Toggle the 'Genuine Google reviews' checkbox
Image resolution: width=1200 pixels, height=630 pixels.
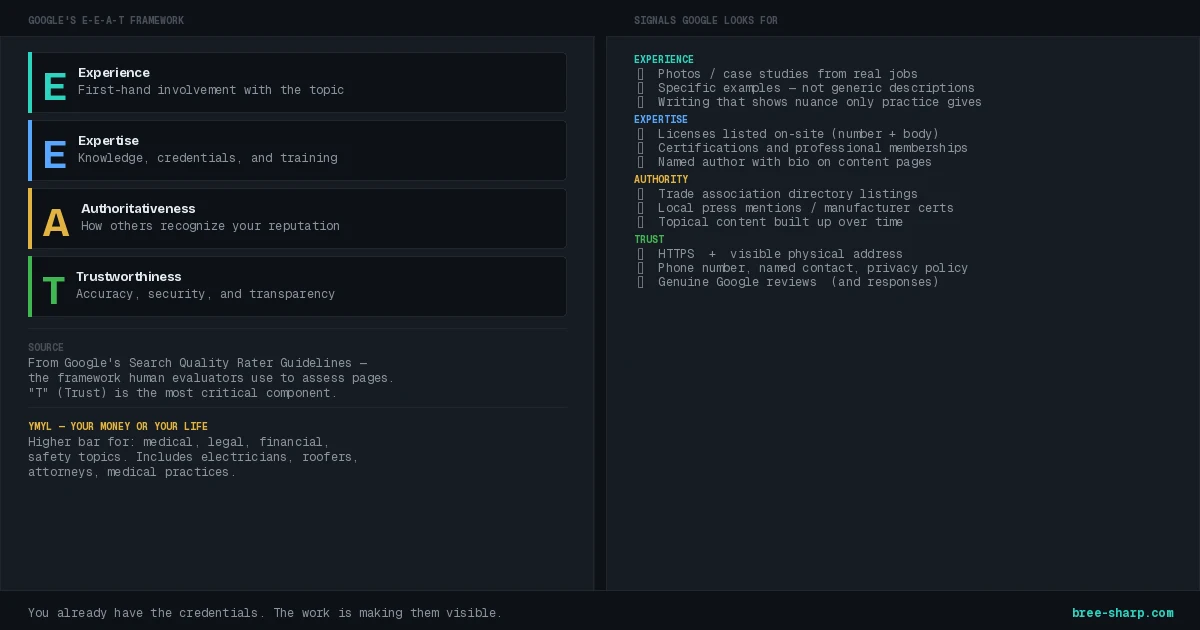click(641, 282)
